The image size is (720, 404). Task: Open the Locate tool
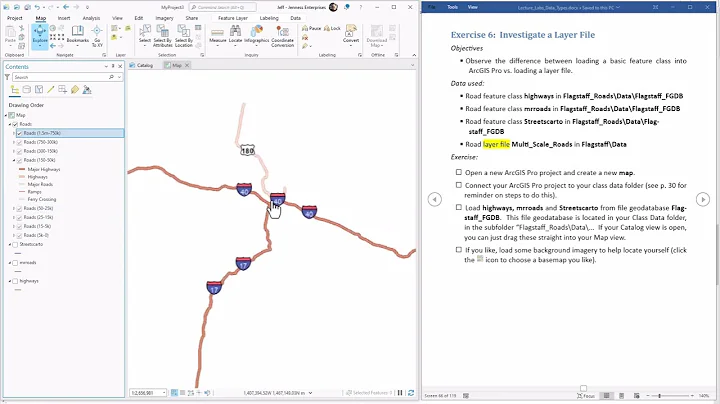pyautogui.click(x=235, y=36)
